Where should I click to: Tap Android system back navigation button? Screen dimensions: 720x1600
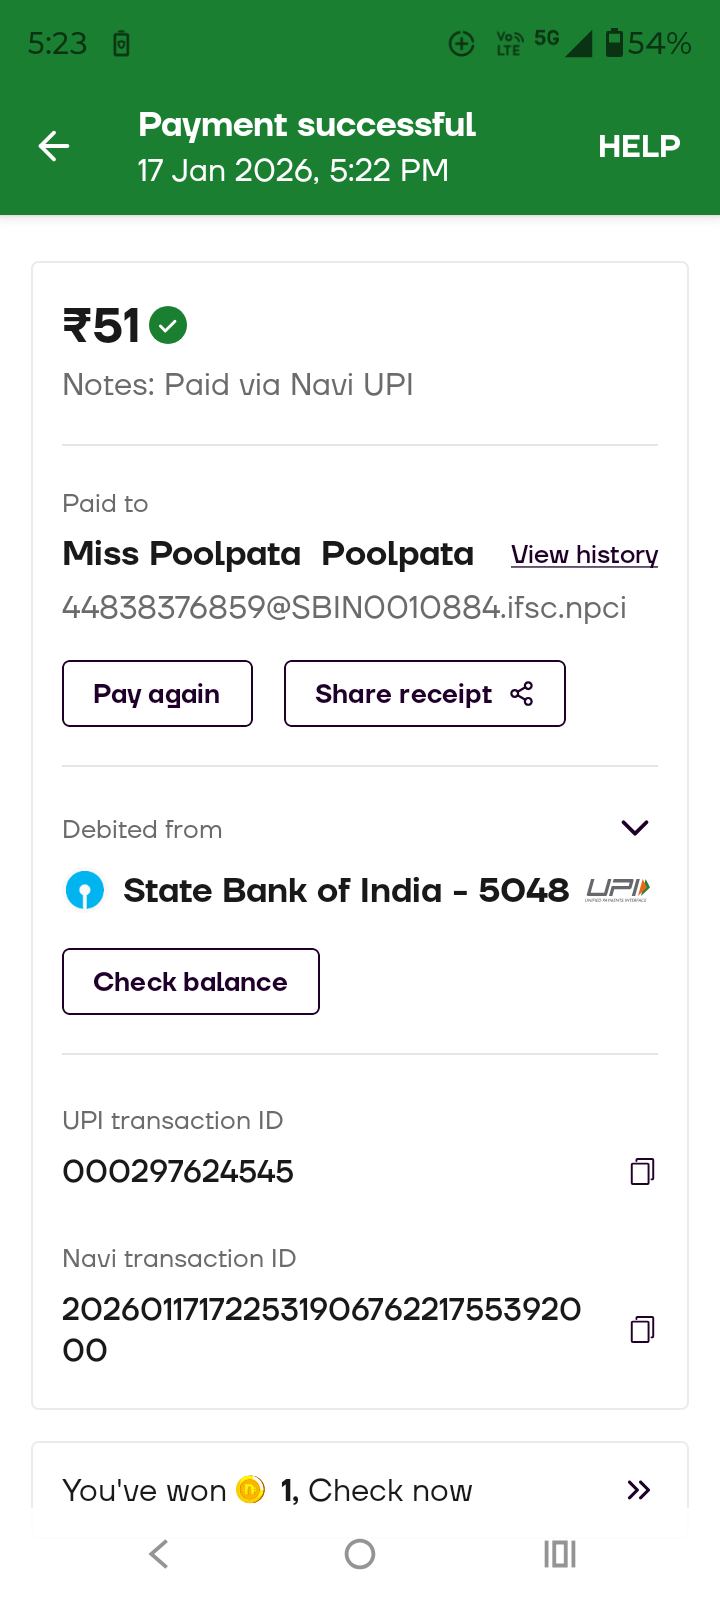point(159,1554)
